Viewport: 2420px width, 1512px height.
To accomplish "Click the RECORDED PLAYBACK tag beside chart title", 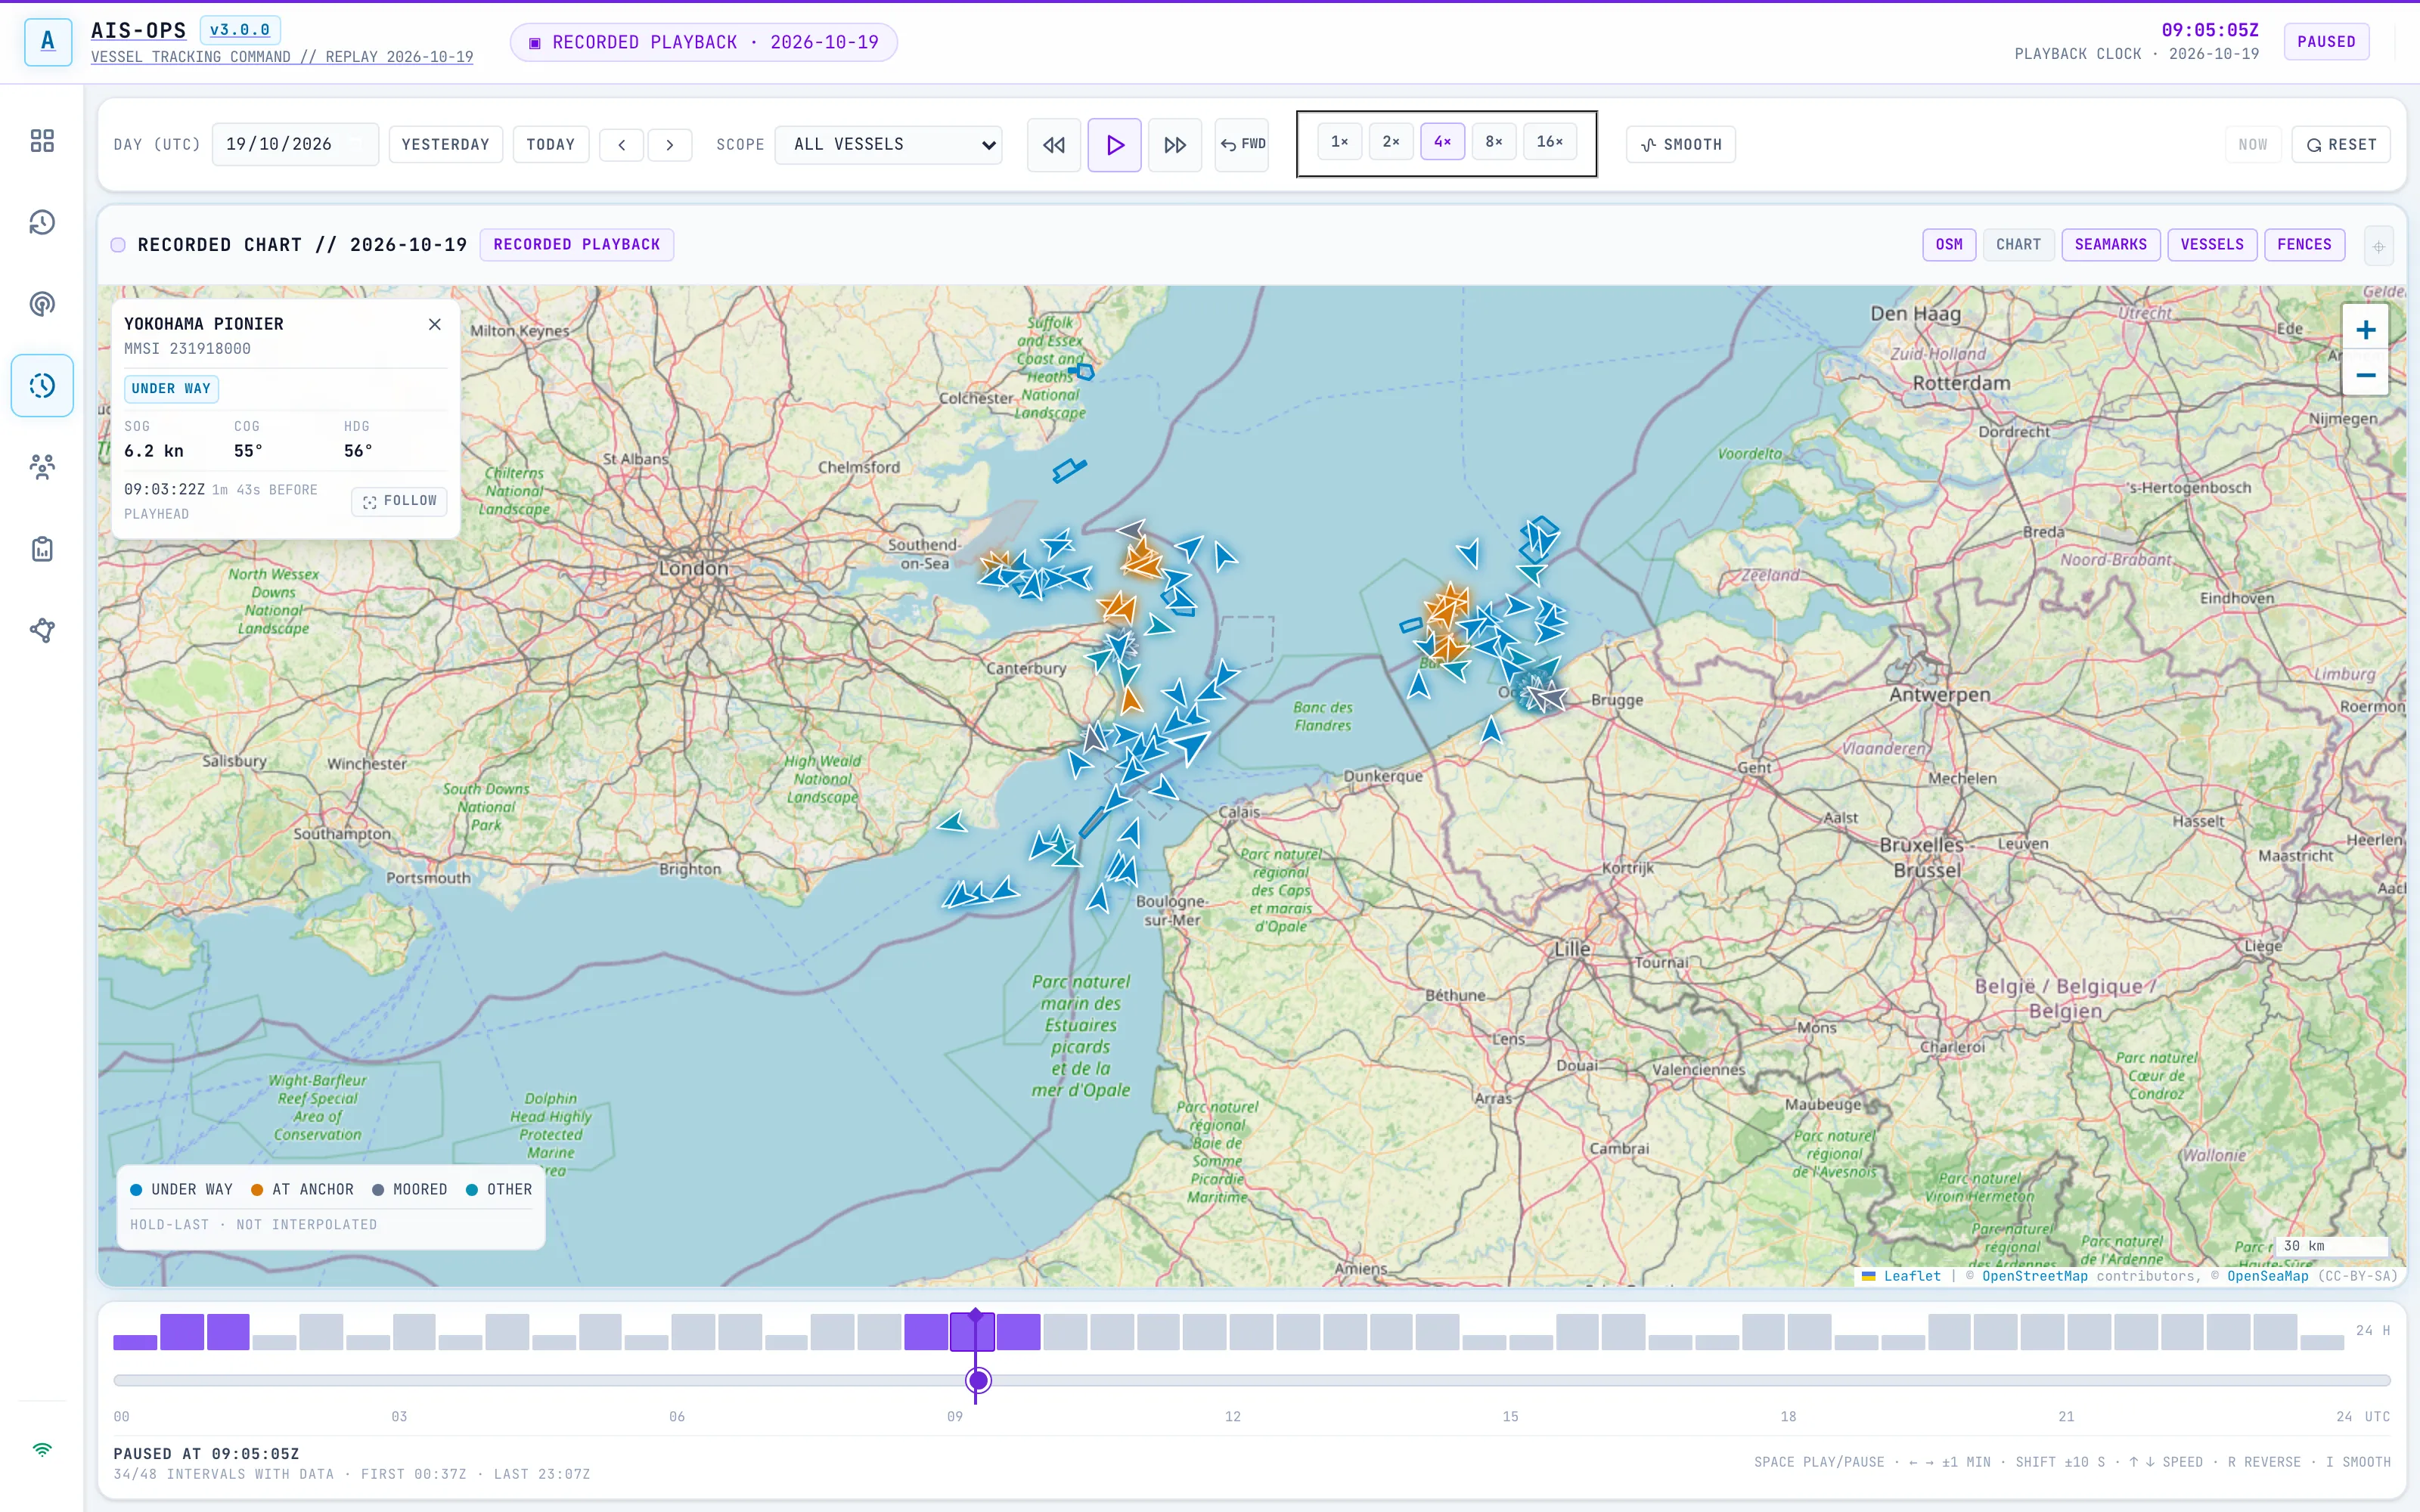I will point(576,245).
